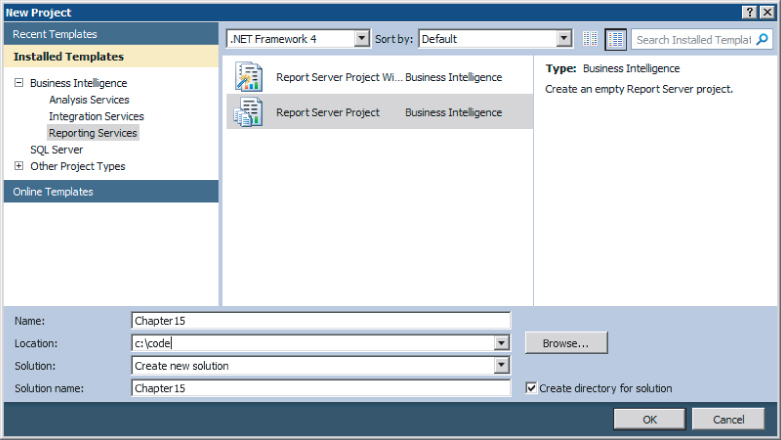Image resolution: width=781 pixels, height=440 pixels.
Task: Collapse the Business Intelligence tree node
Action: click(18, 82)
